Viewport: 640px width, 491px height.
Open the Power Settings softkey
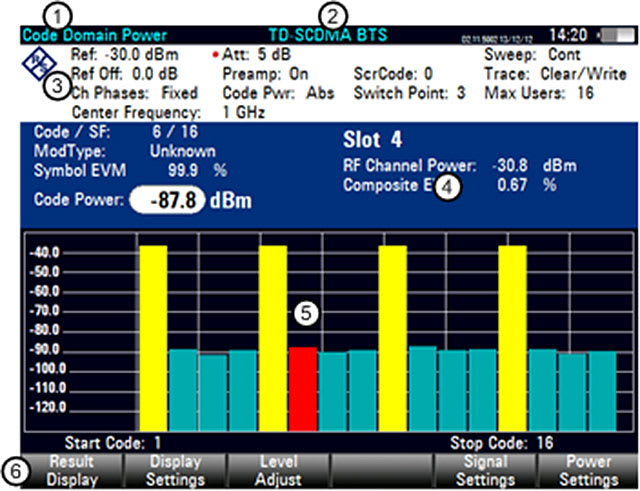588,471
